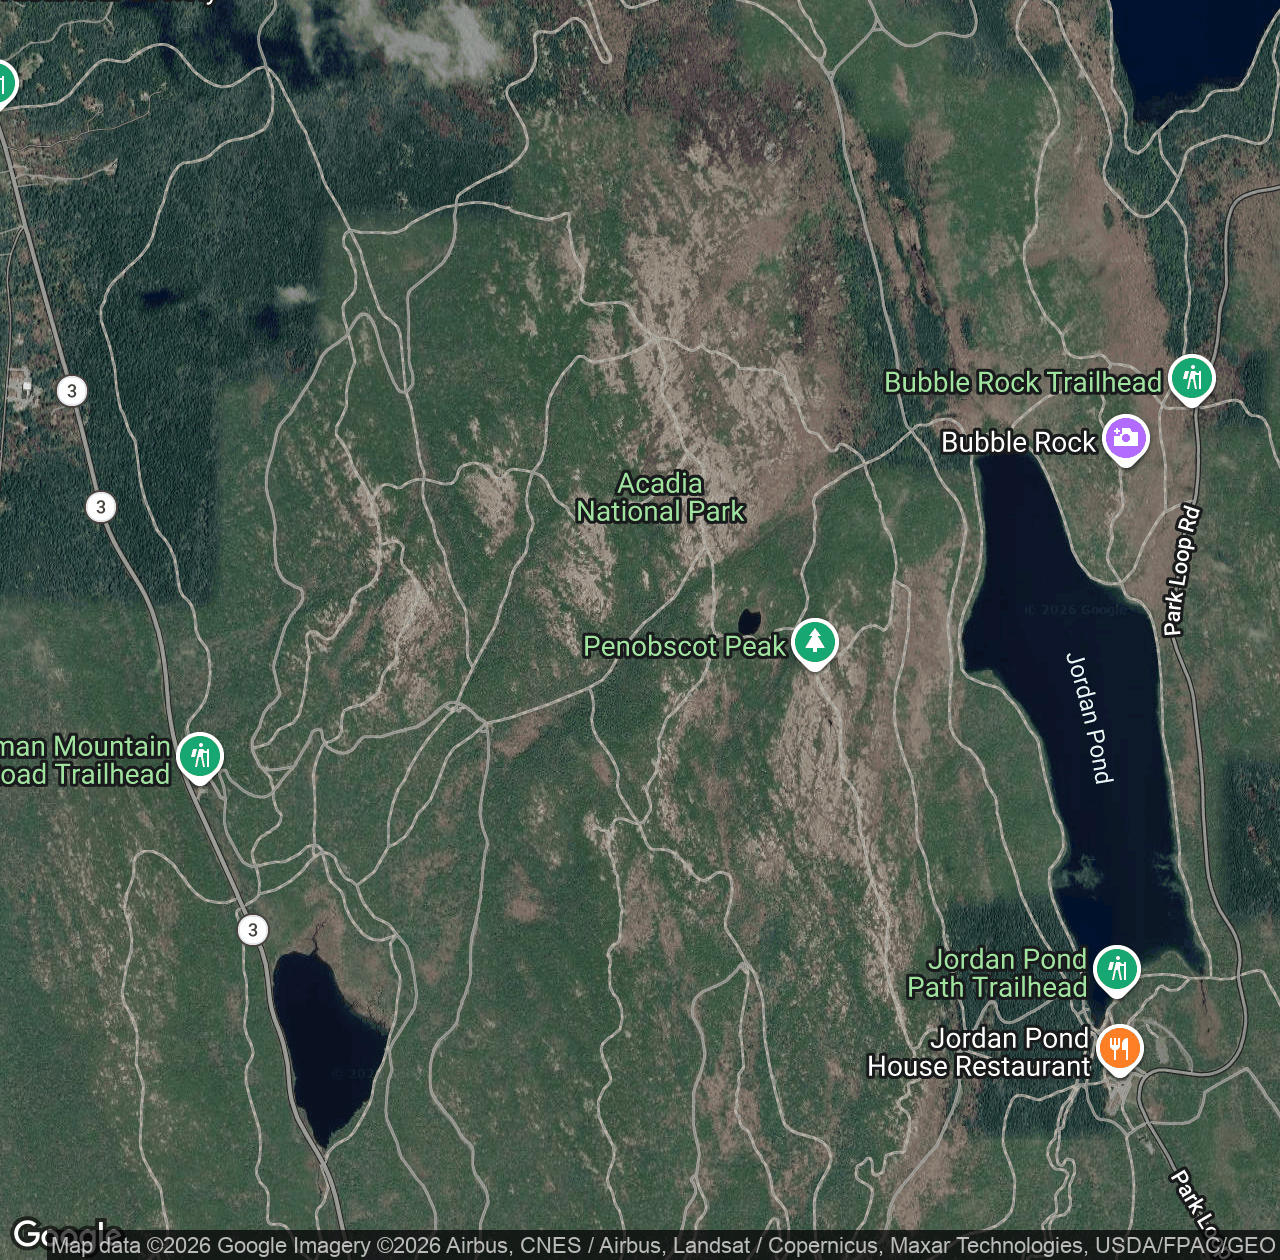The height and width of the screenshot is (1260, 1280).
Task: Open the orange Jordan Pond House Restaurant pin
Action: click(1120, 1050)
